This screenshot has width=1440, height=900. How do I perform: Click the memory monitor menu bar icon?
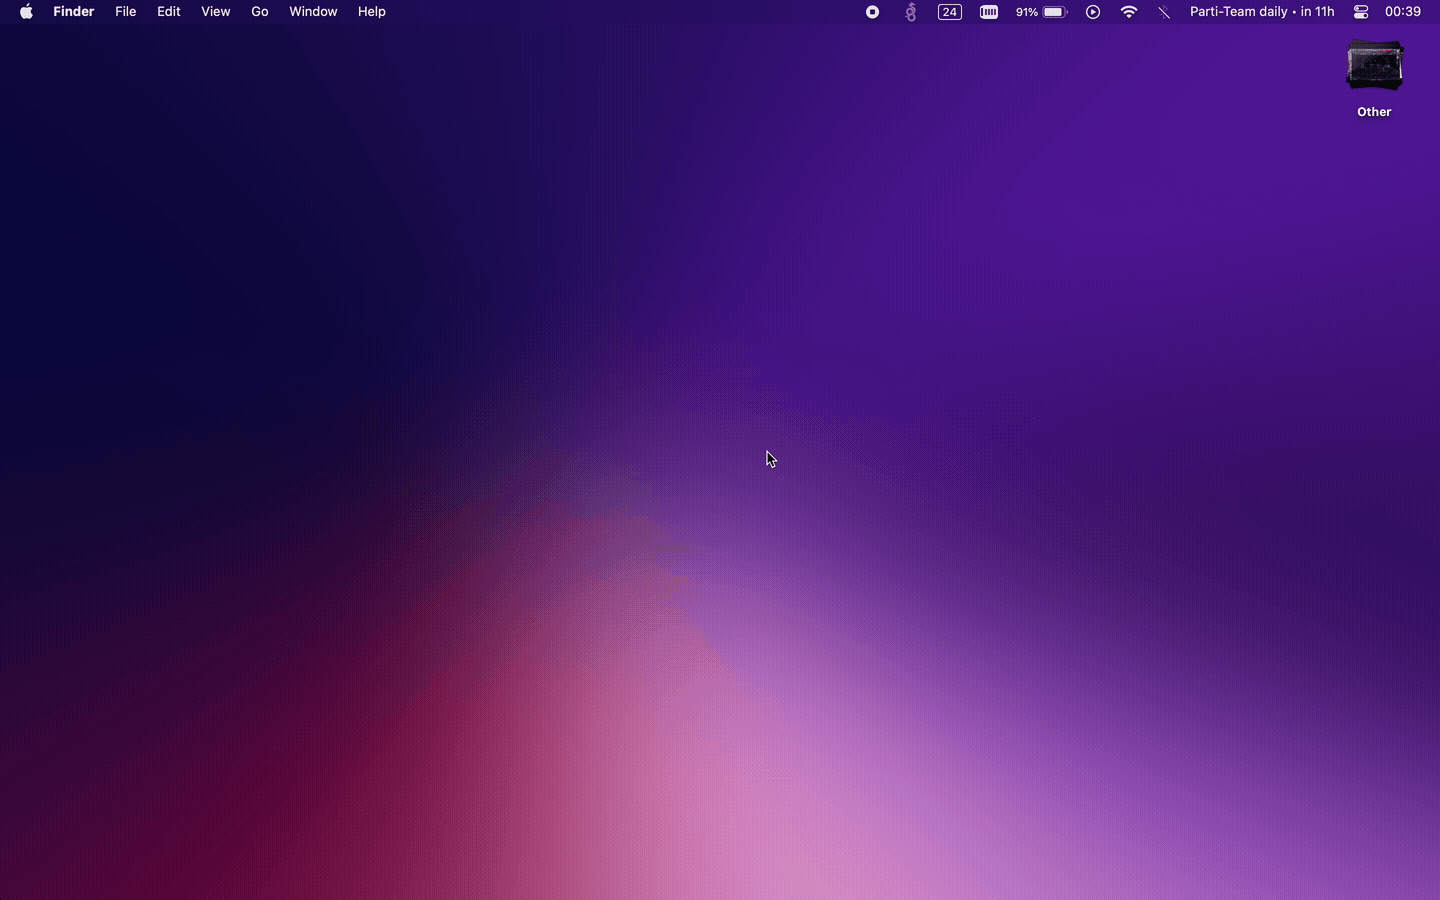coord(988,12)
